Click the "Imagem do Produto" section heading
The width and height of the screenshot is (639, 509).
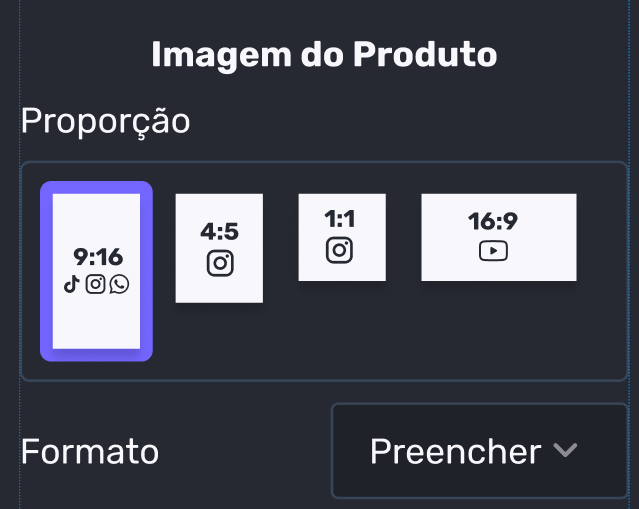click(x=323, y=54)
